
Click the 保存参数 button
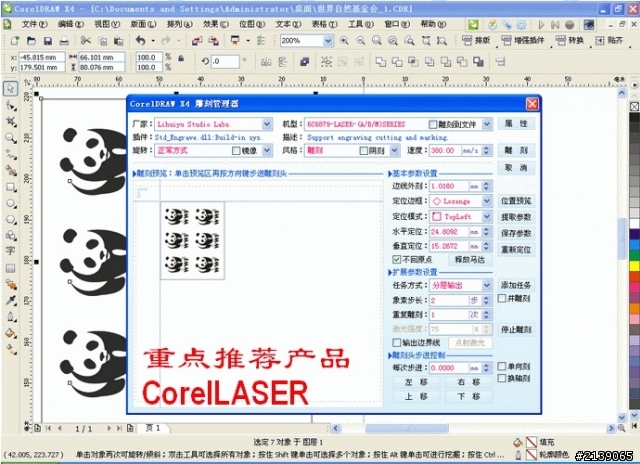click(516, 233)
